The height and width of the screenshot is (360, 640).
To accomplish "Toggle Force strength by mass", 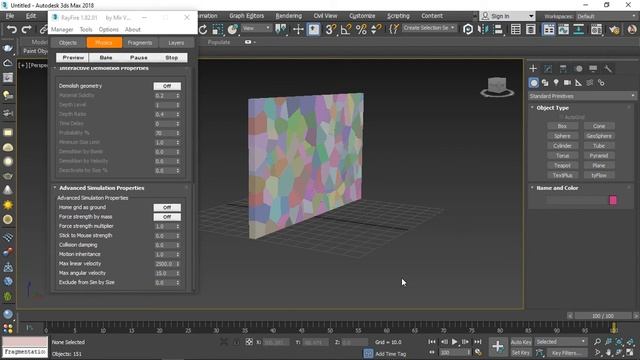I will click(167, 217).
